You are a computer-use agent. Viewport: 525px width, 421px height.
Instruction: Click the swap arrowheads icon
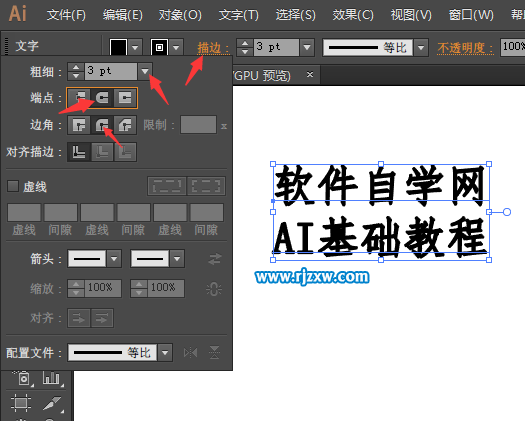(215, 259)
